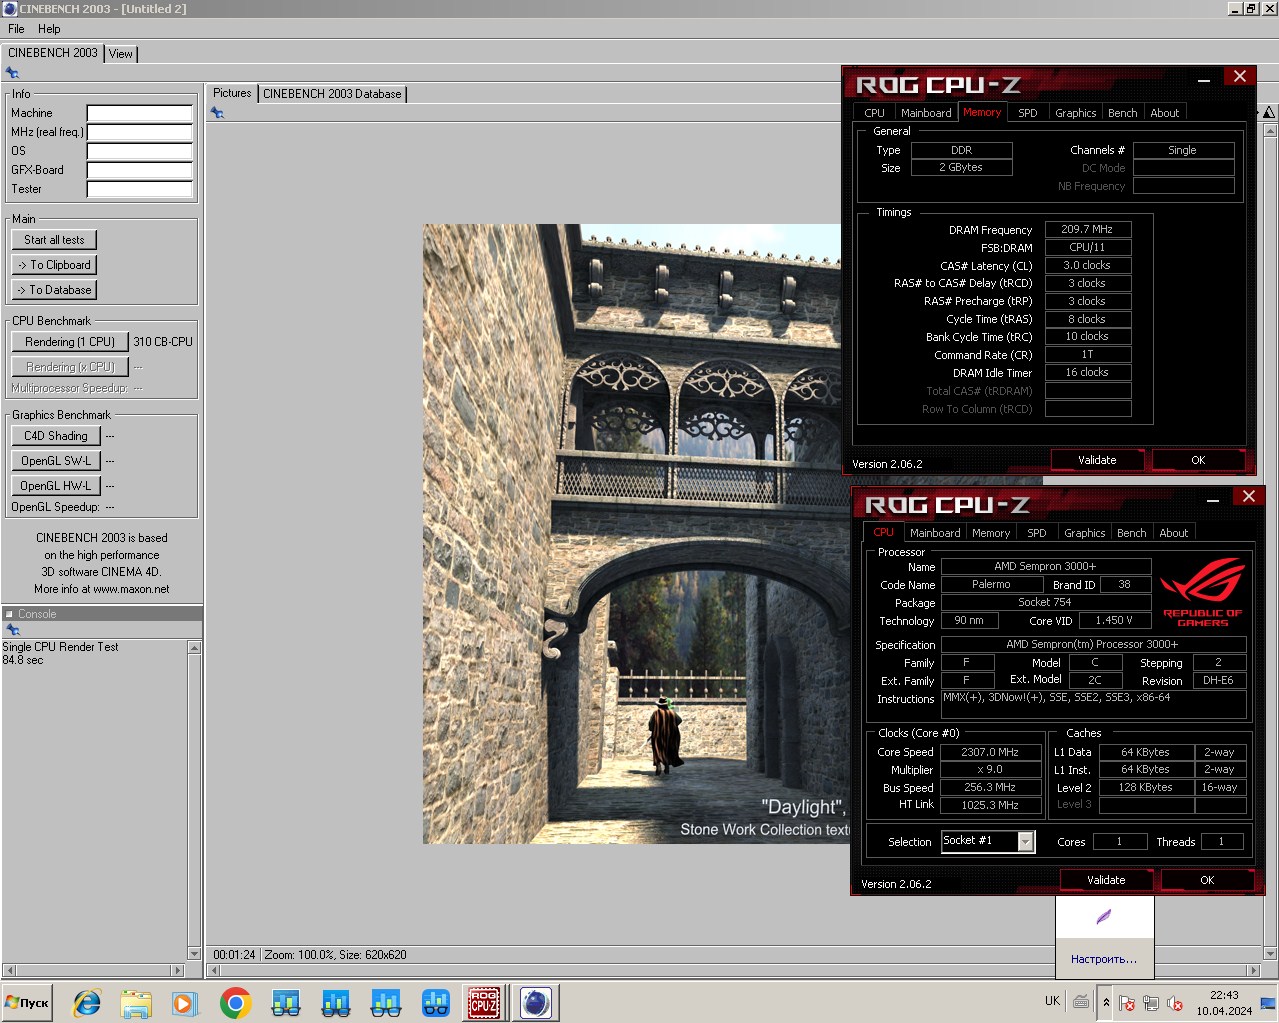The height and width of the screenshot is (1023, 1279).
Task: Click the Настроить... link in tray popup
Action: tap(1104, 959)
